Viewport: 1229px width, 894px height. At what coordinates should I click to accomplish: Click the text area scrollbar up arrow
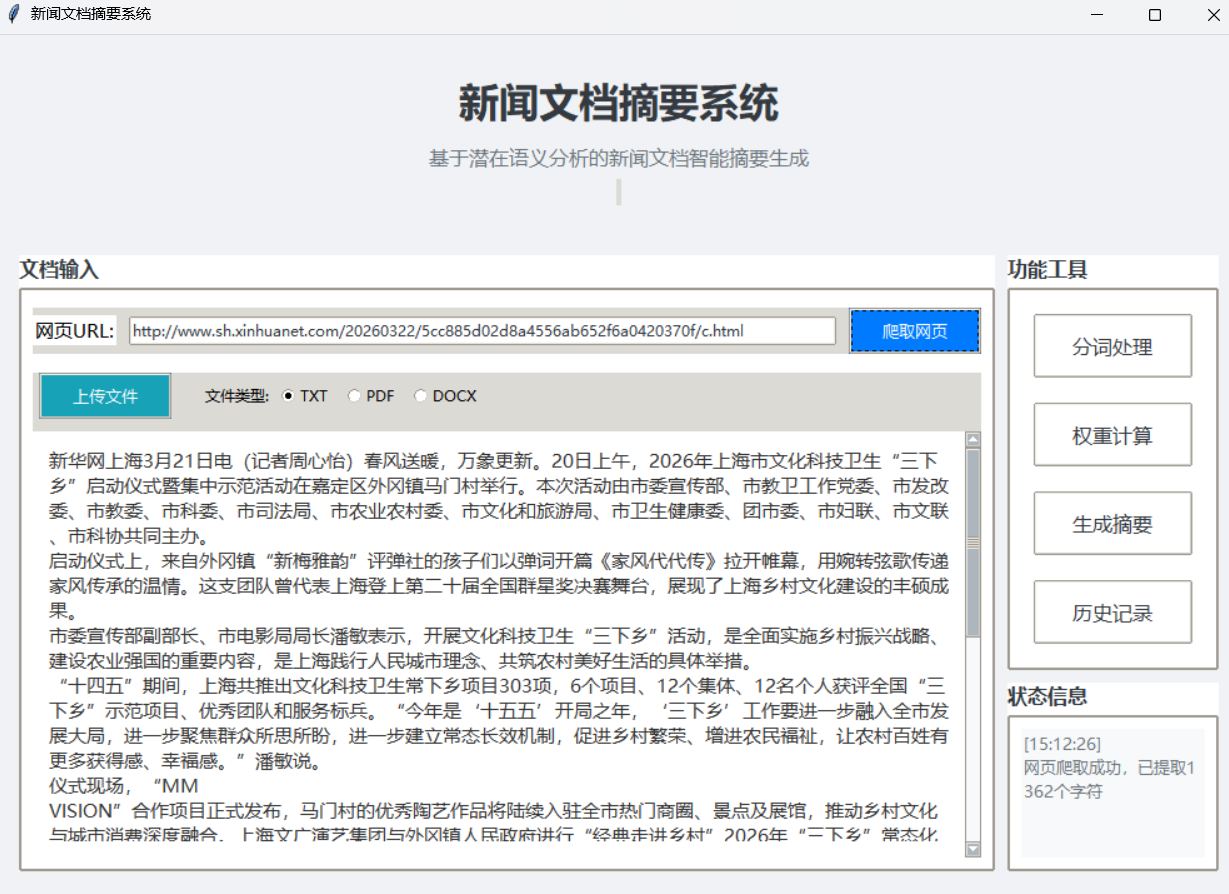[973, 439]
